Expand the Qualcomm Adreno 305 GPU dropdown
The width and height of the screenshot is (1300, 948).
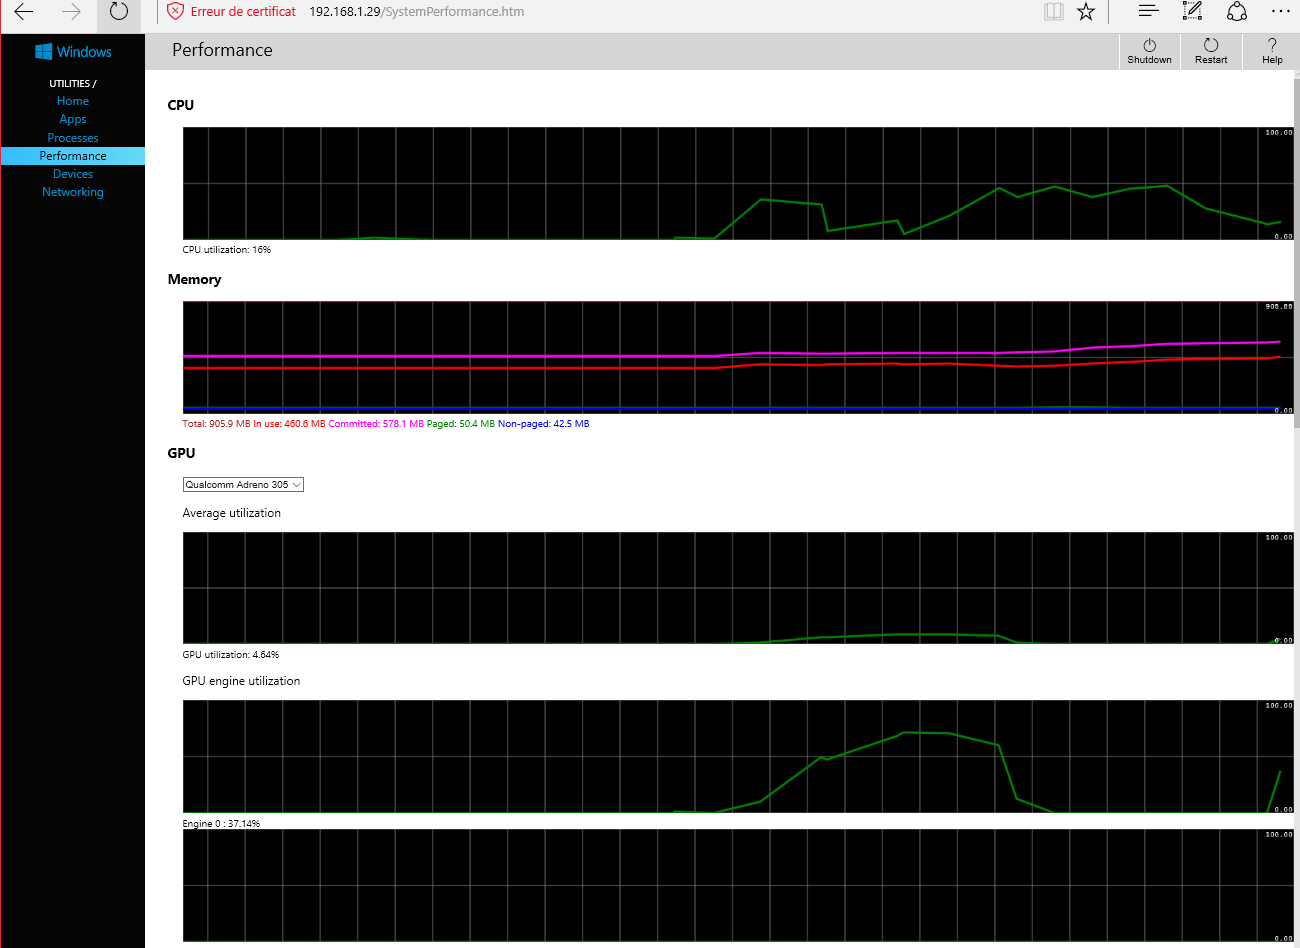(x=243, y=485)
